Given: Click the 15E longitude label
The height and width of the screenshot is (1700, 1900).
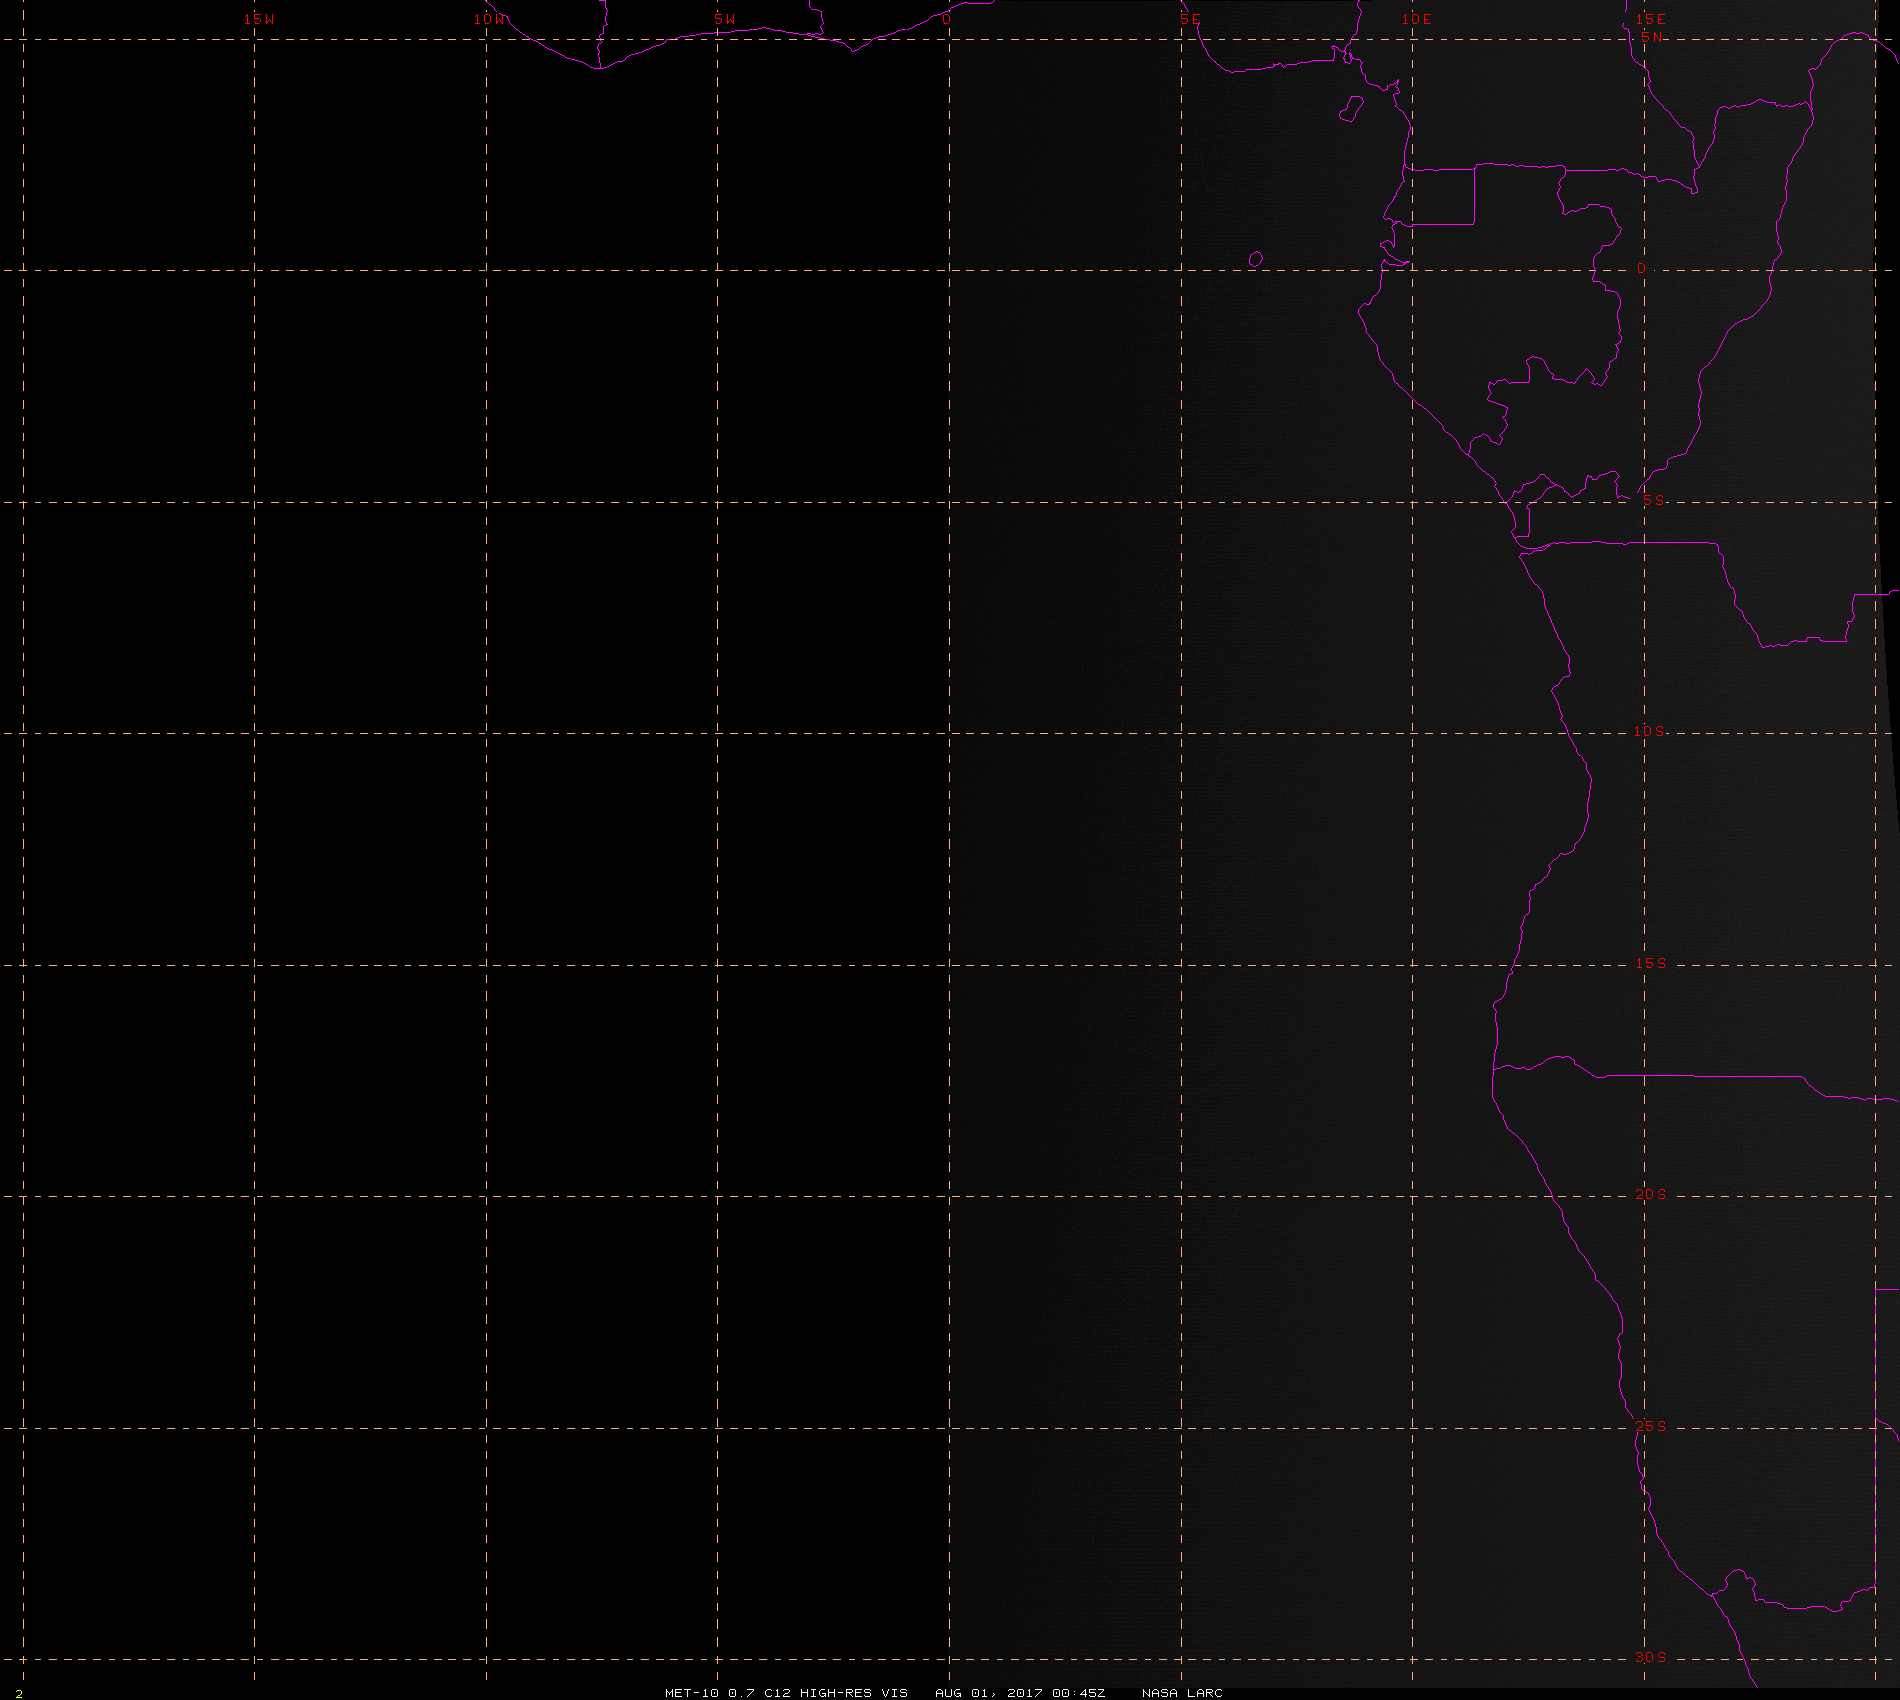Looking at the screenshot, I should click(1650, 19).
